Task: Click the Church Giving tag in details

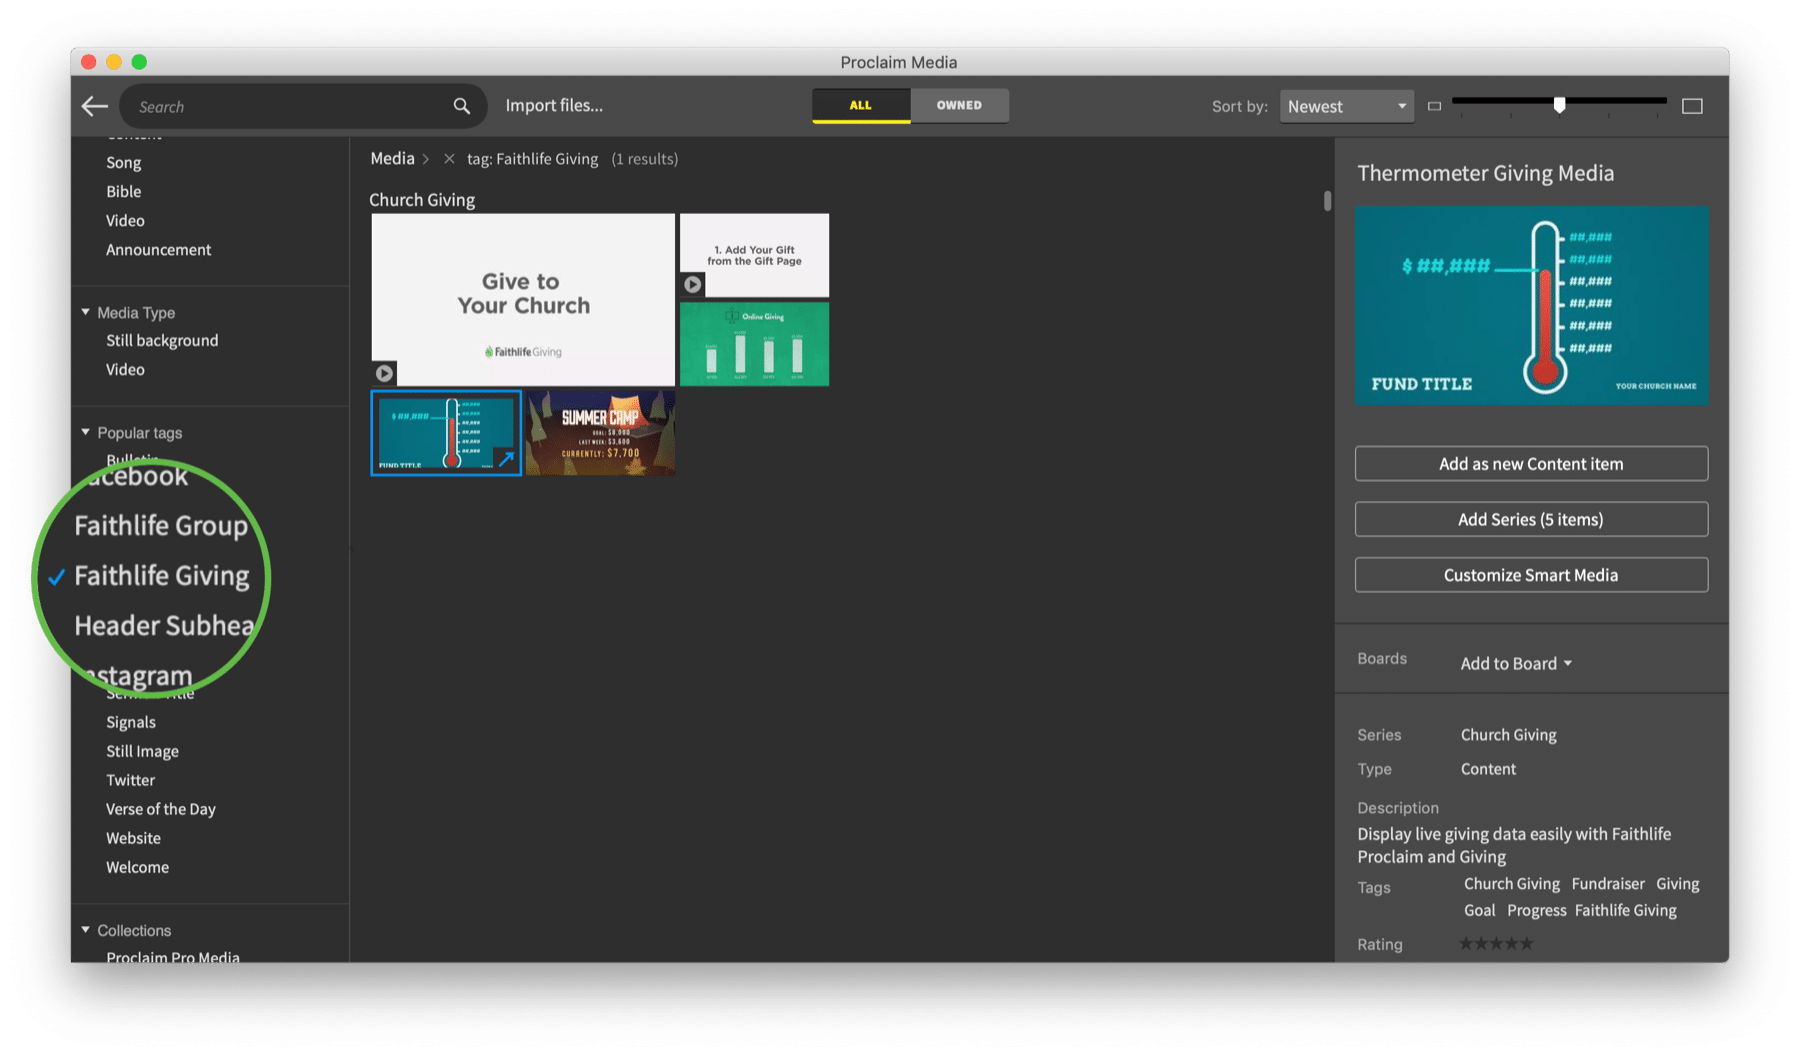Action: (x=1512, y=884)
